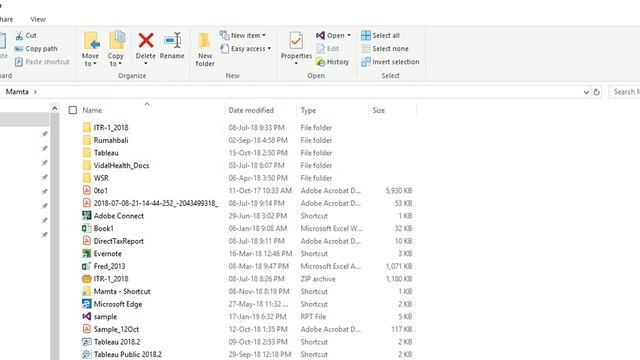Viewport: 640px width, 360px height.
Task: Sort by the Type column header
Action: 308,110
